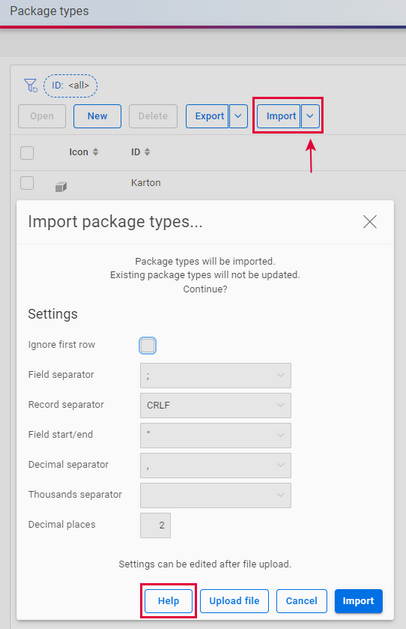Sort by the Icon column arrows
The image size is (406, 629).
(x=95, y=152)
